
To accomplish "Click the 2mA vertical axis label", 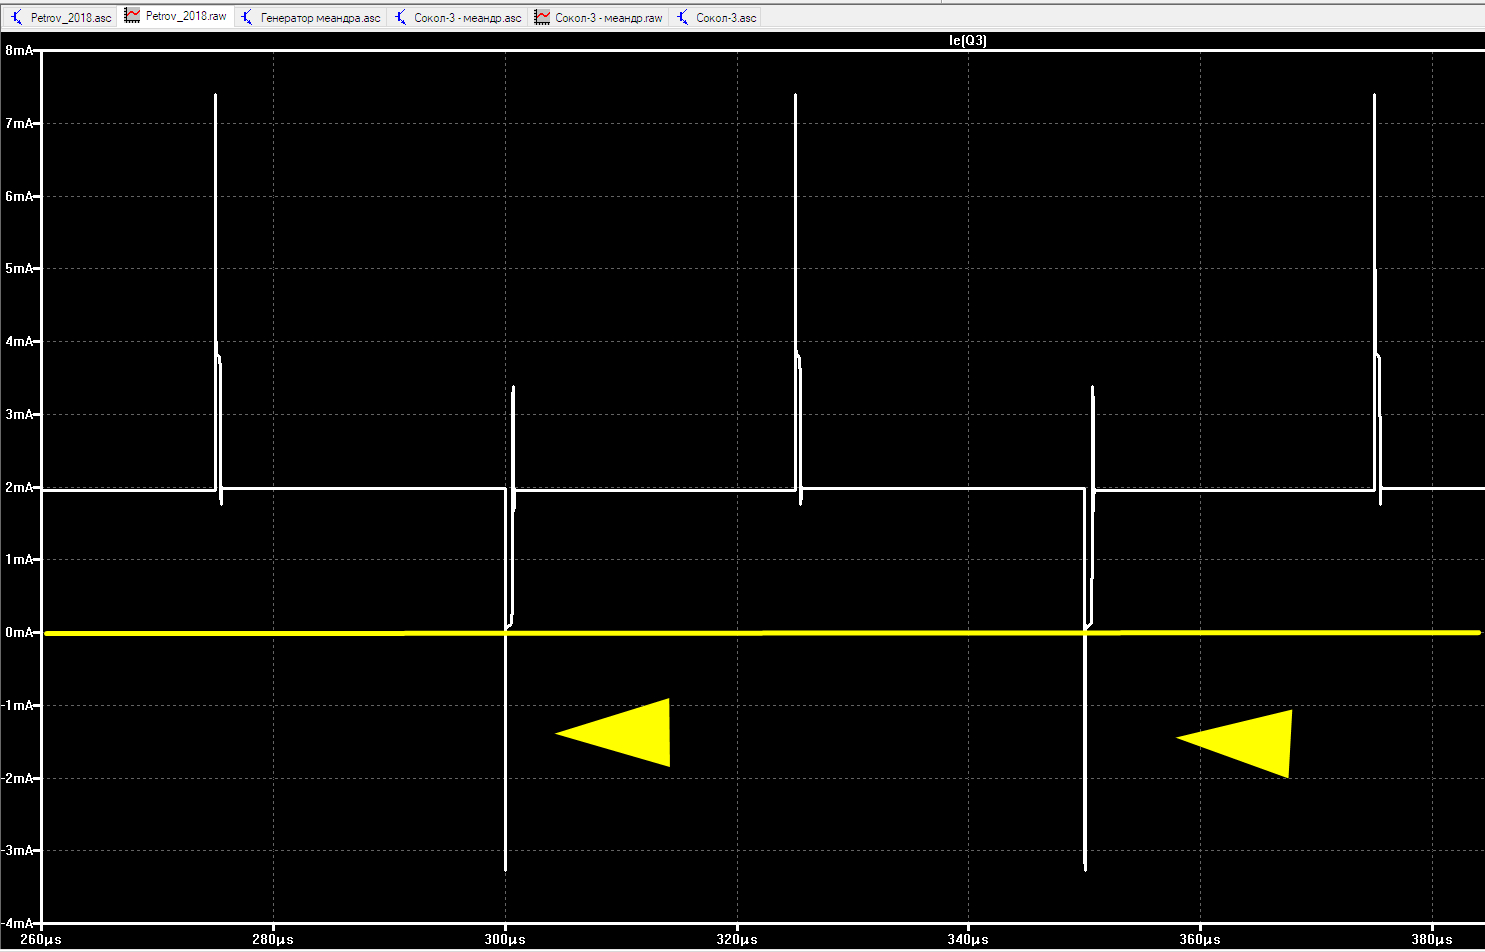I will point(19,487).
